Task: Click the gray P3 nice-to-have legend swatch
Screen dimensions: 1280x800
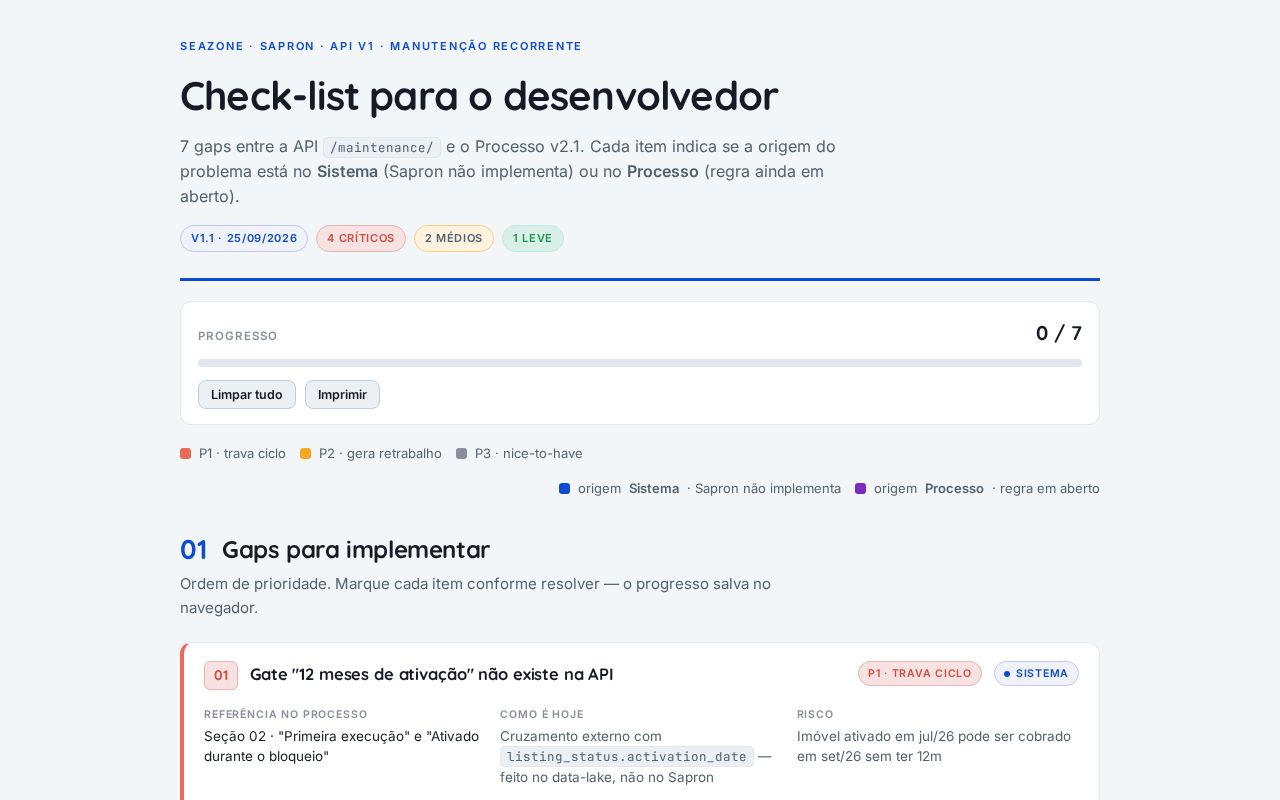Action: (461, 453)
